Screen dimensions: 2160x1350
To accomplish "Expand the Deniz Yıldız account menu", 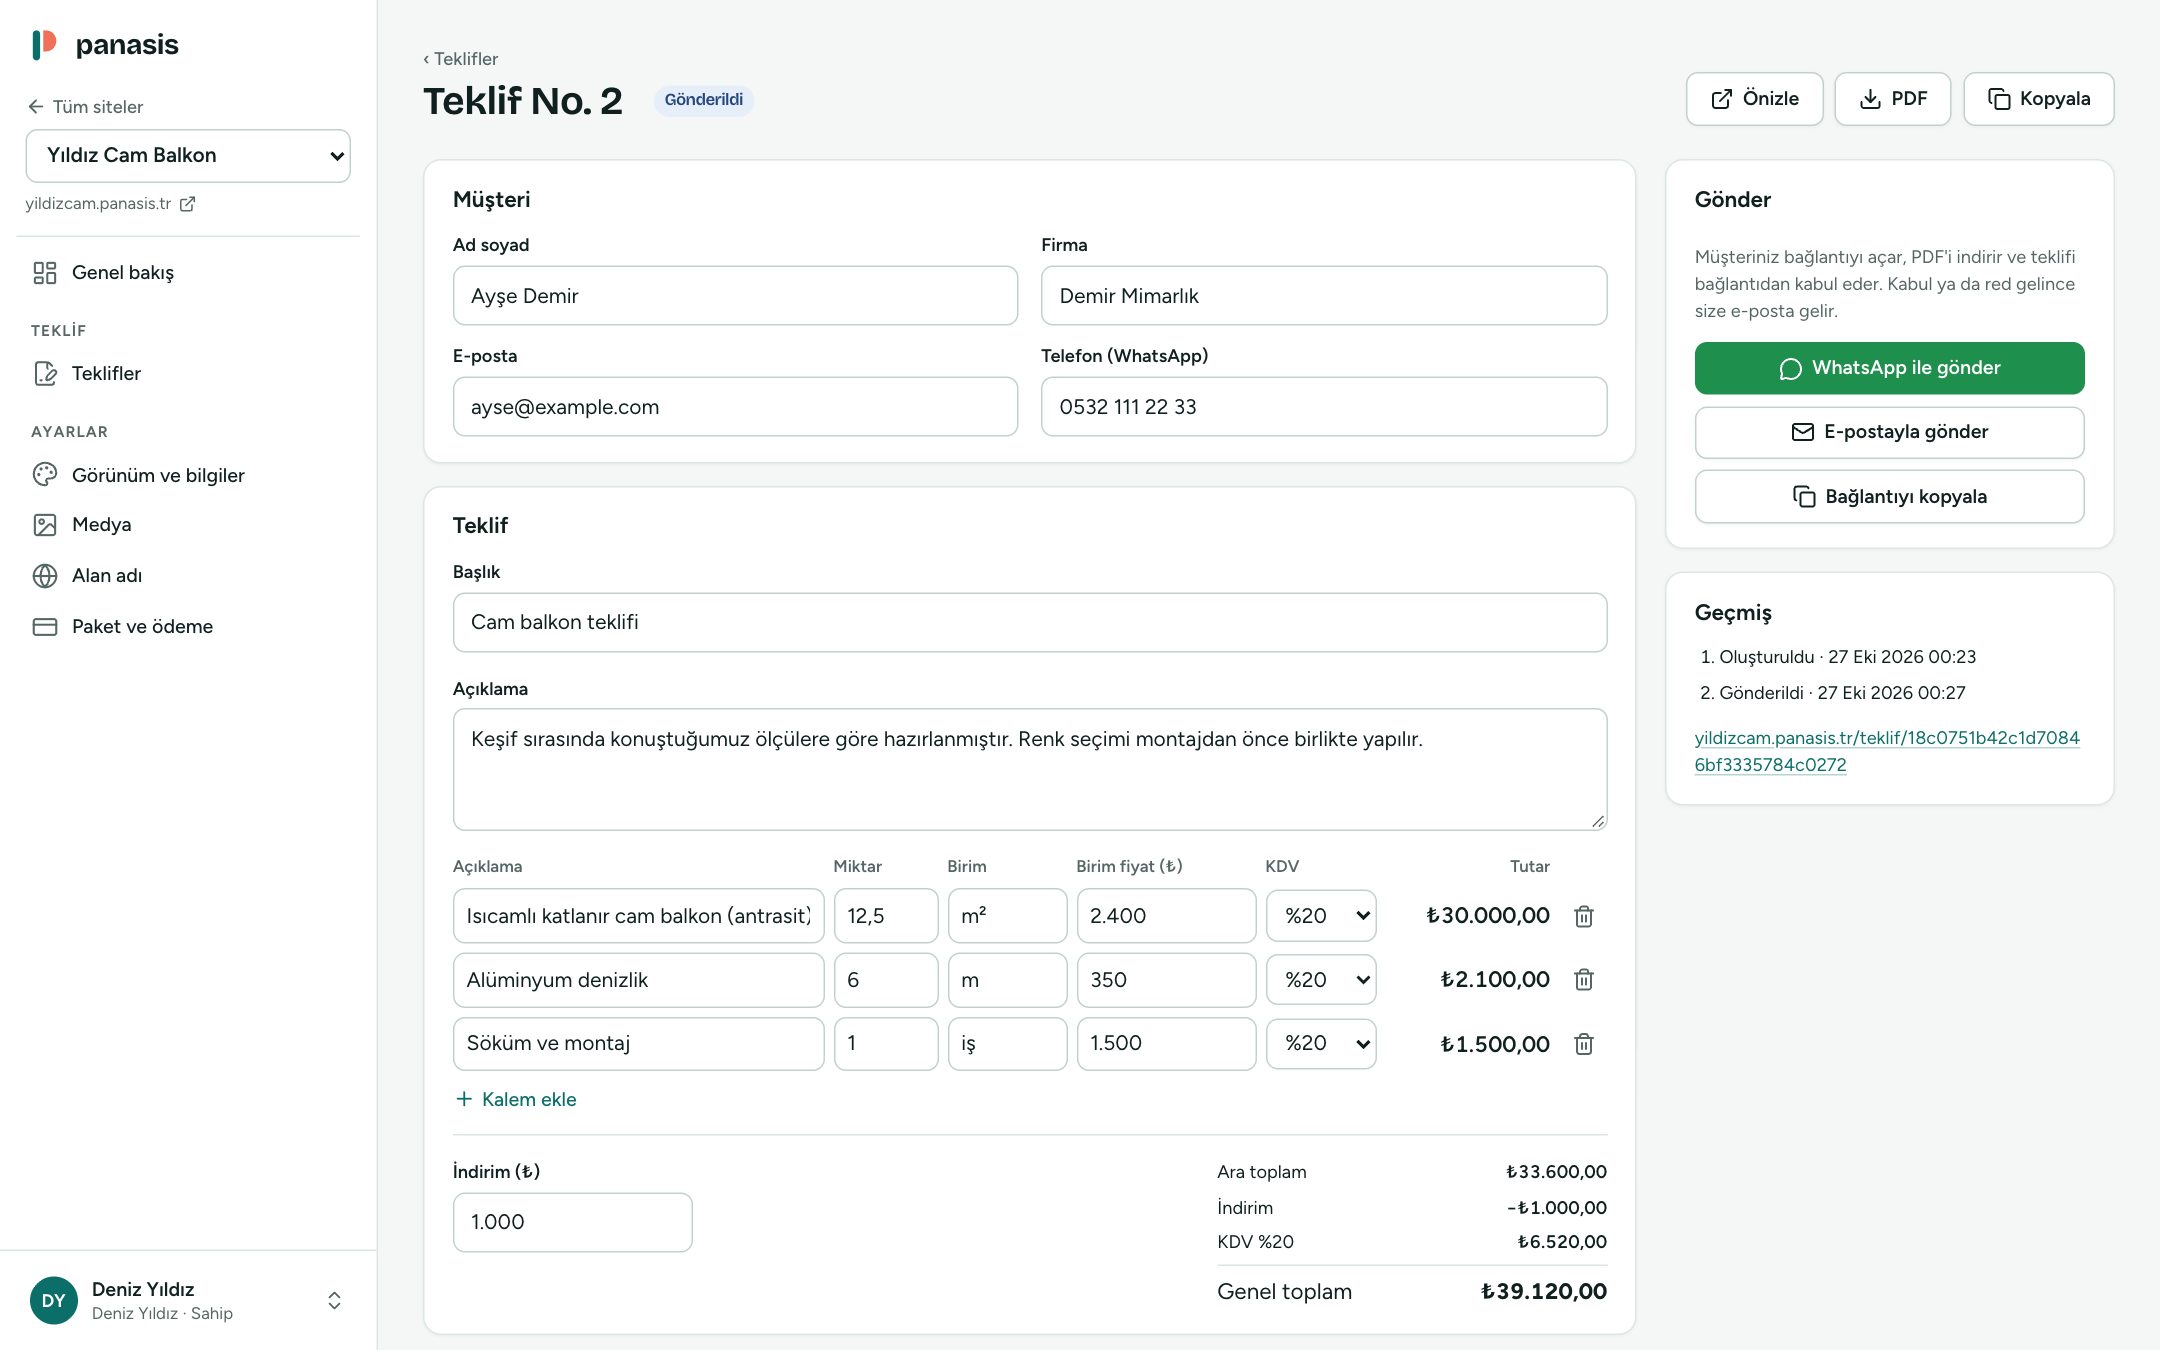I will tap(334, 1300).
